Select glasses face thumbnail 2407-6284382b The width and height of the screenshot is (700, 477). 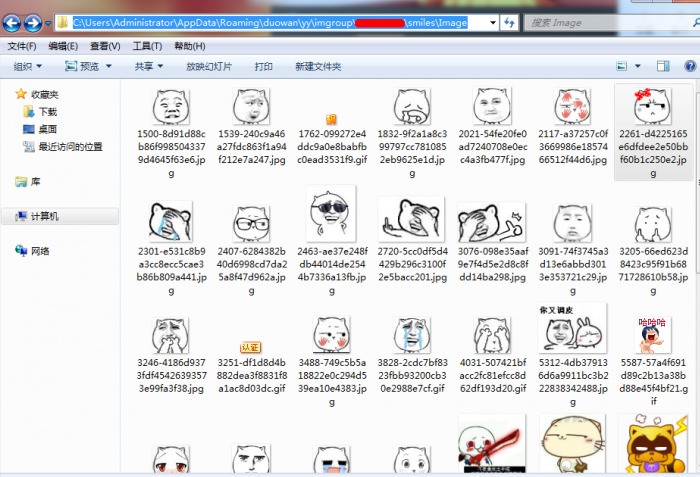(251, 224)
